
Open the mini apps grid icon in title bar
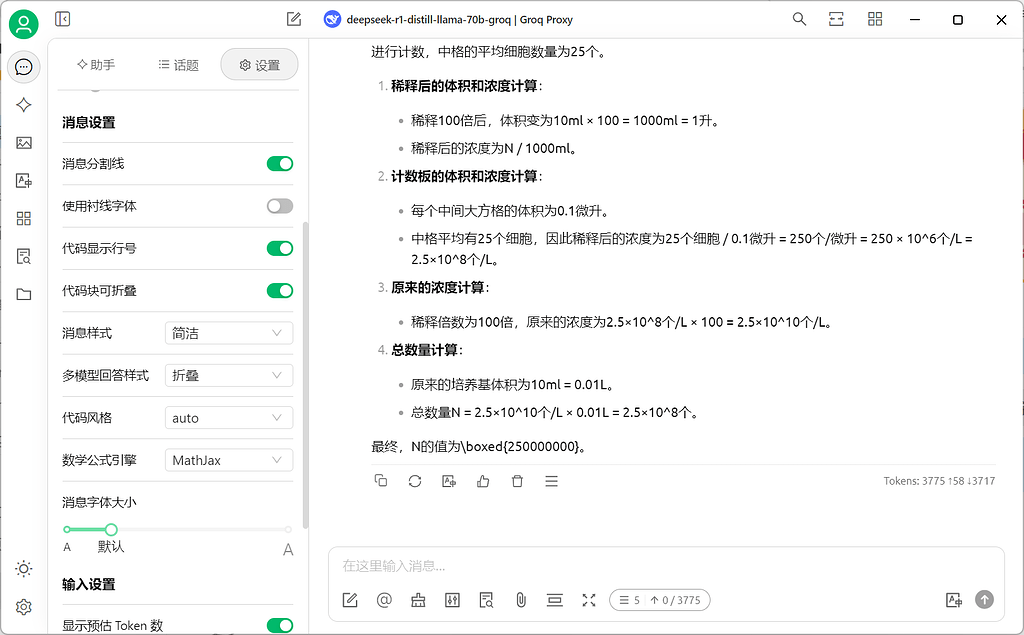click(x=875, y=19)
